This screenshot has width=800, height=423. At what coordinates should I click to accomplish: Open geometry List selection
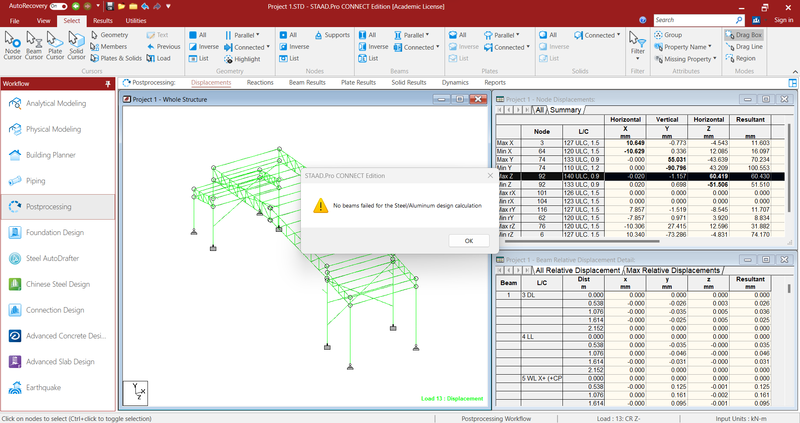[x=199, y=58]
